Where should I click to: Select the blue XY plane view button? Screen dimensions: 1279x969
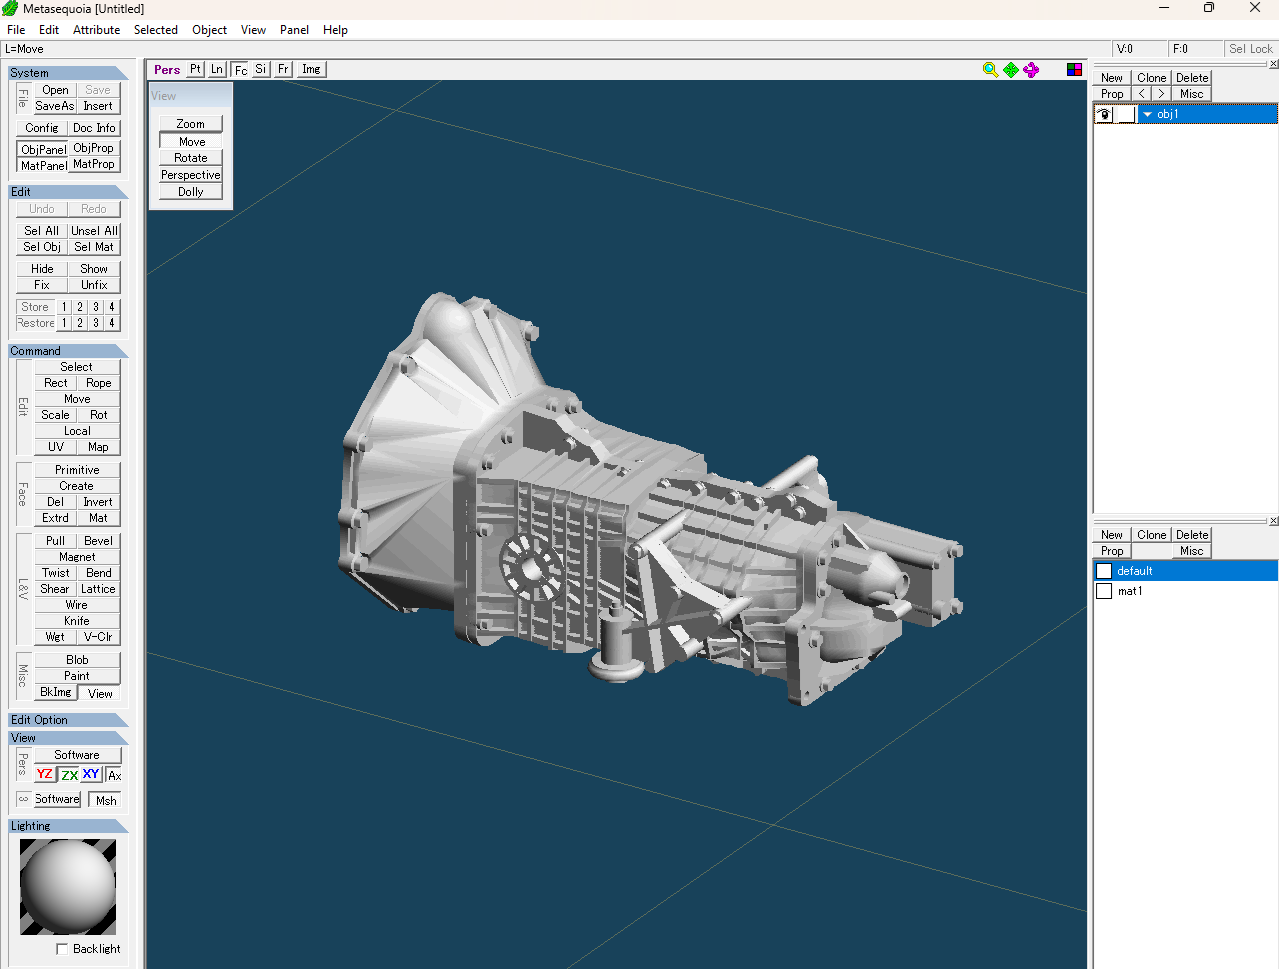pos(91,774)
